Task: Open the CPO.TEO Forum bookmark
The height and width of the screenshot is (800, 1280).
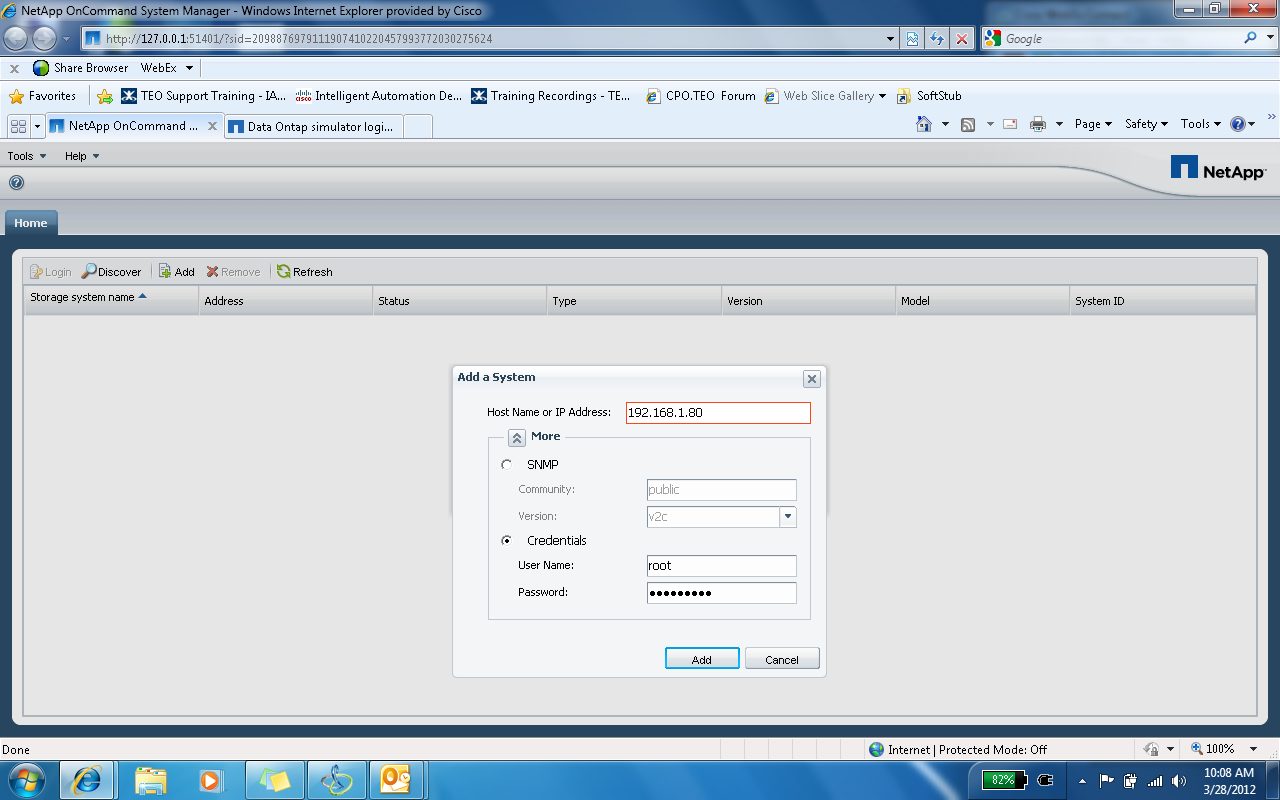Action: click(x=701, y=96)
